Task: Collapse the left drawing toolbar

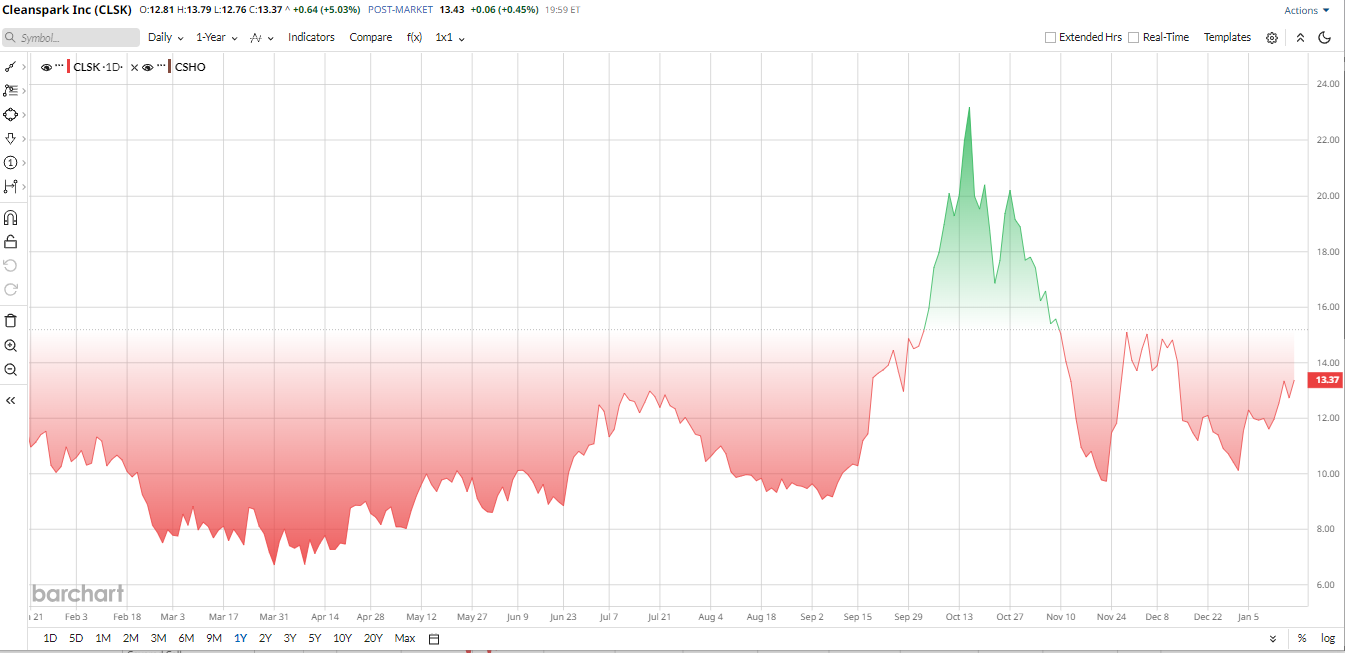Action: (11, 400)
